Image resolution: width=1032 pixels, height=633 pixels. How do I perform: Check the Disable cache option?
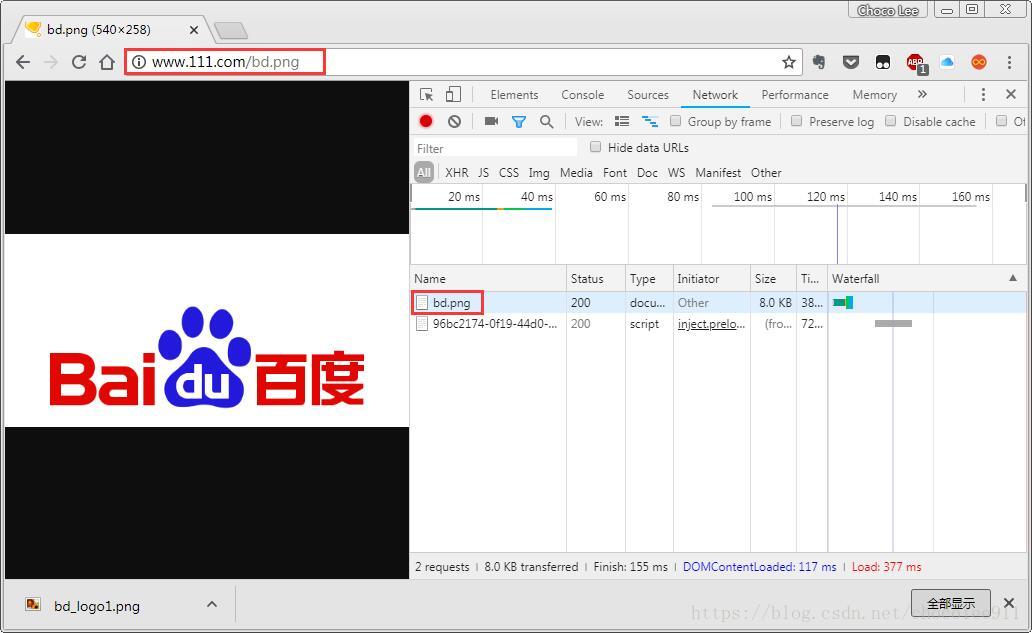[x=890, y=121]
